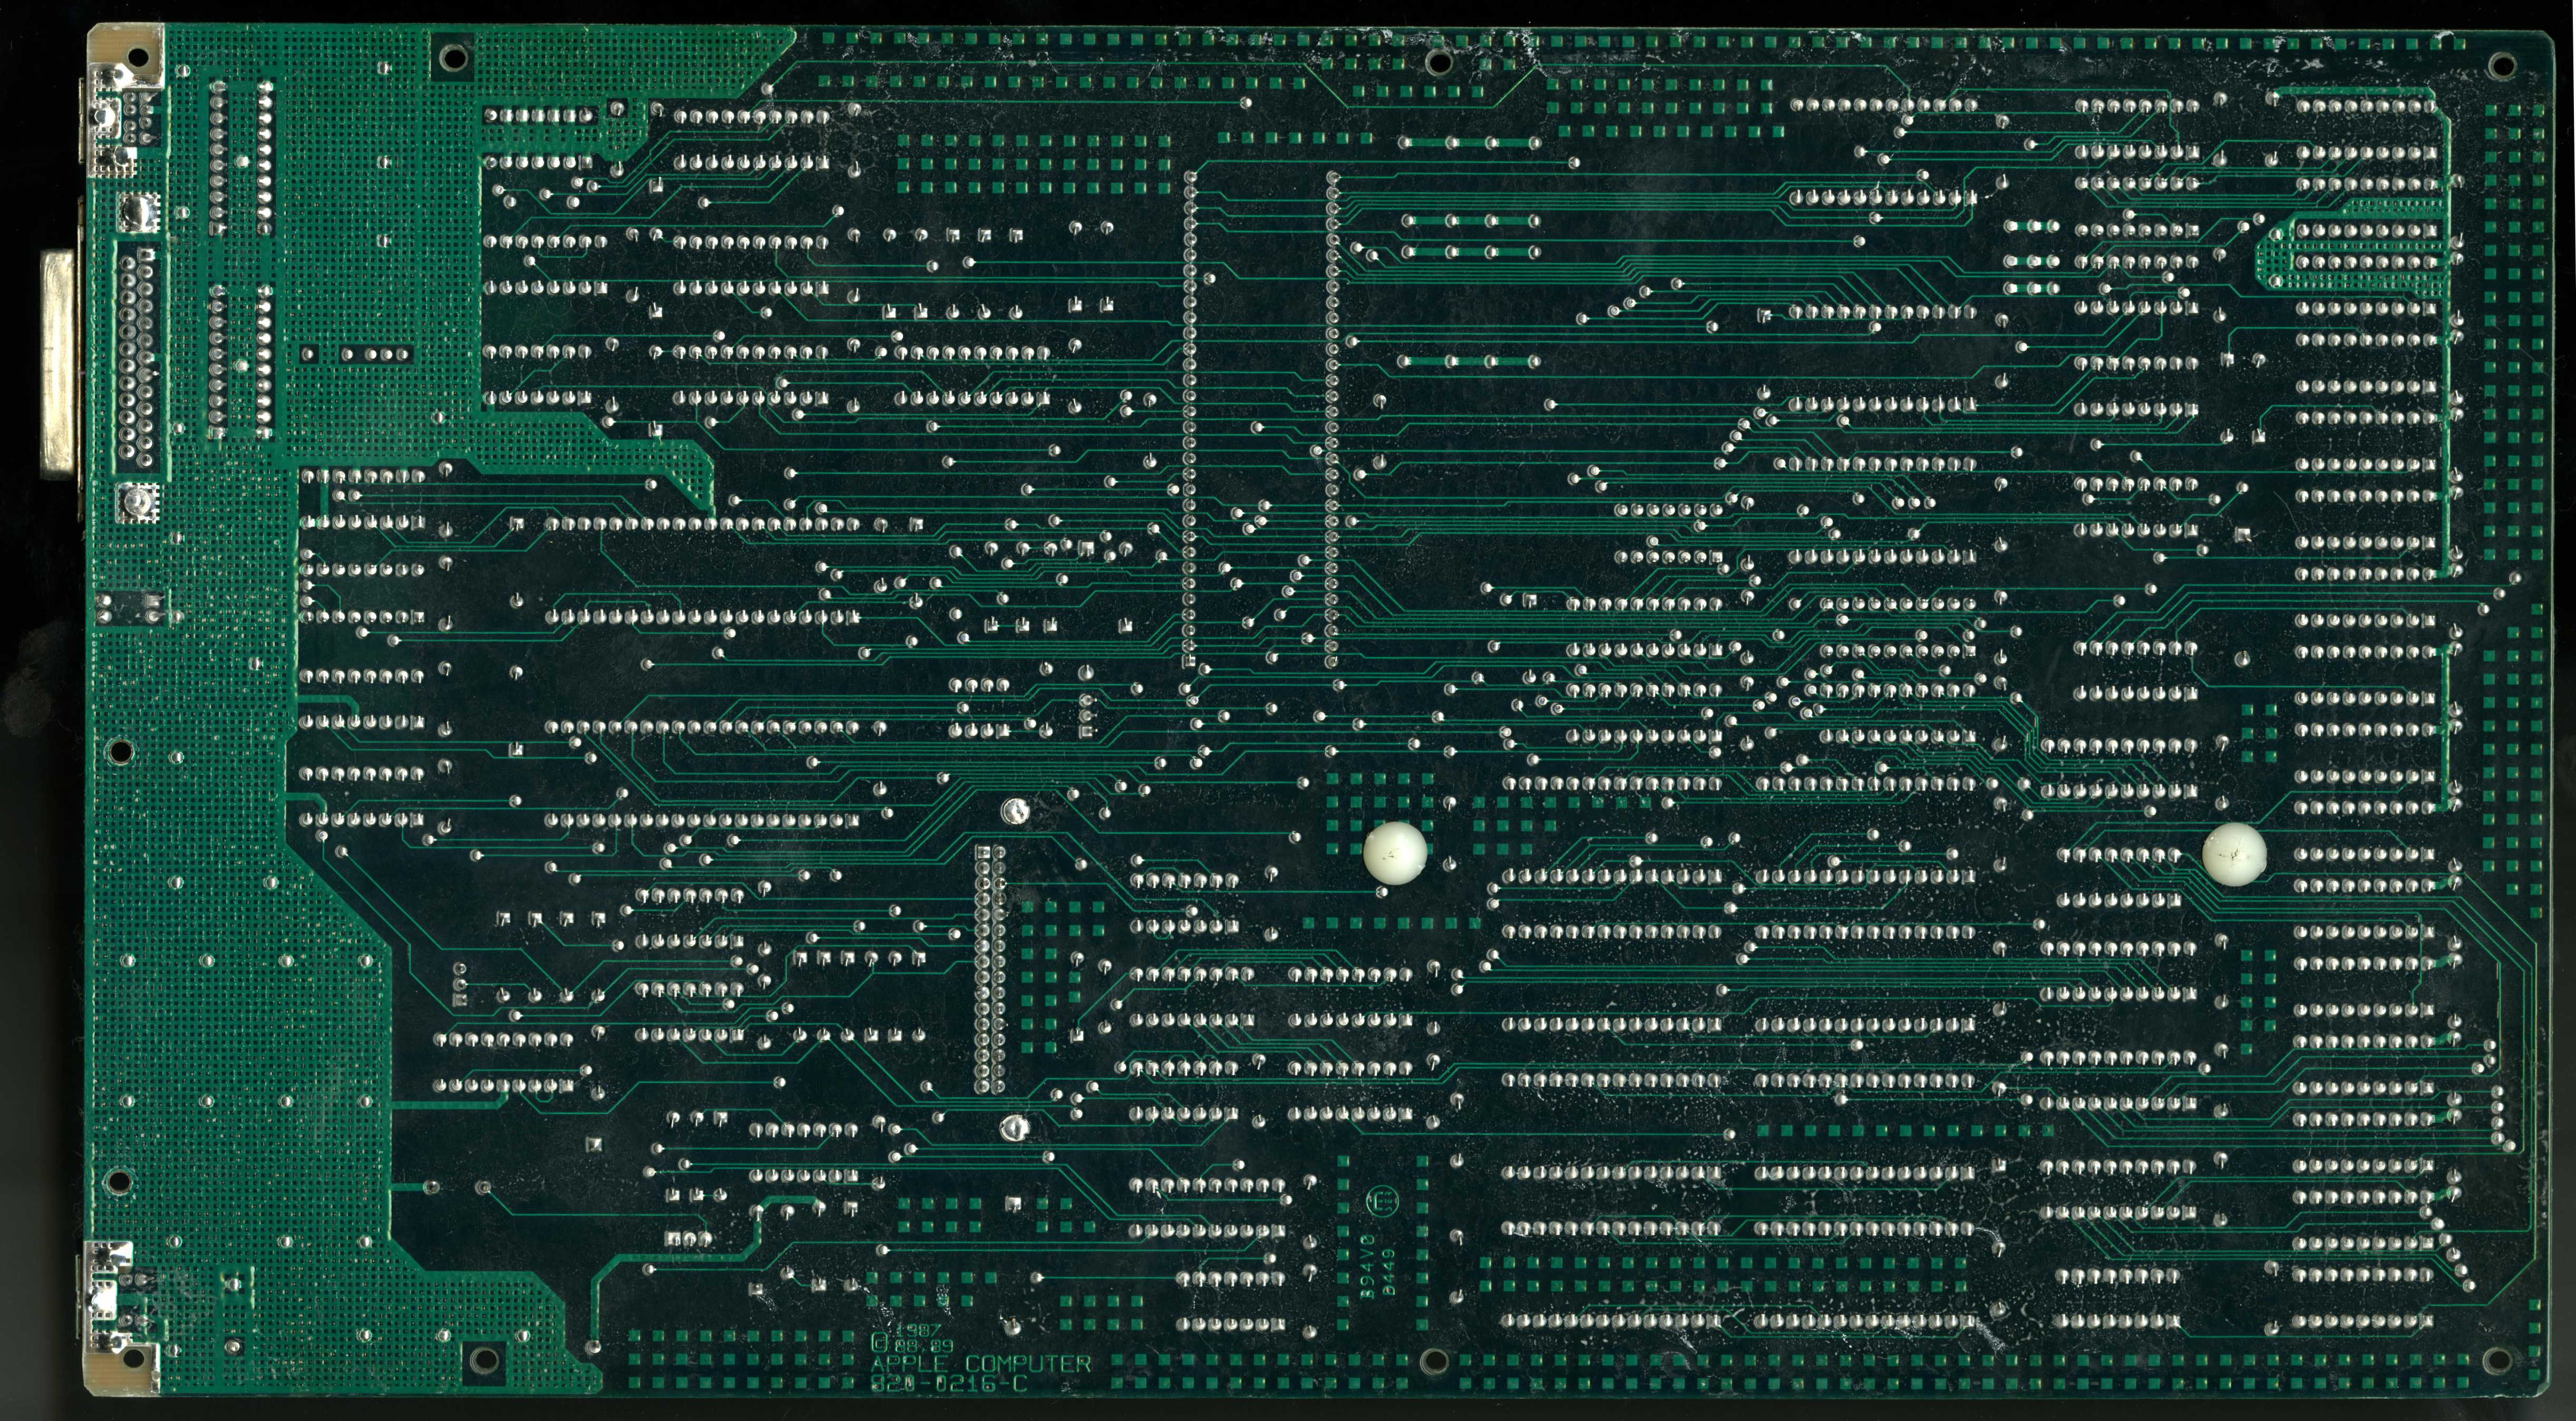
Task: Click the lower large solder blob below the pin header
Action: tap(1014, 1128)
